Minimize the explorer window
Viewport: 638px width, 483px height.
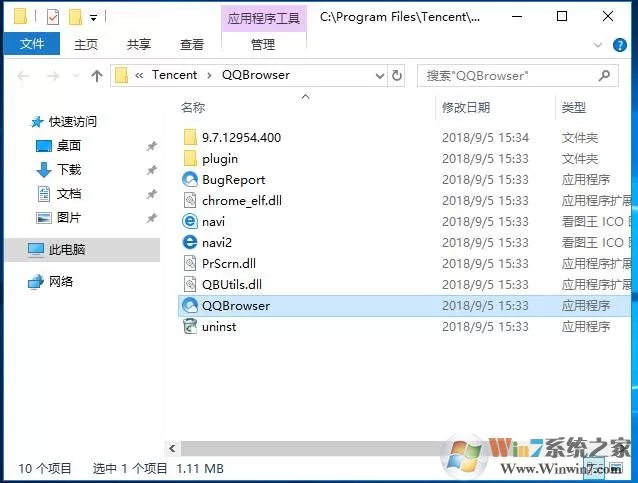click(x=517, y=17)
